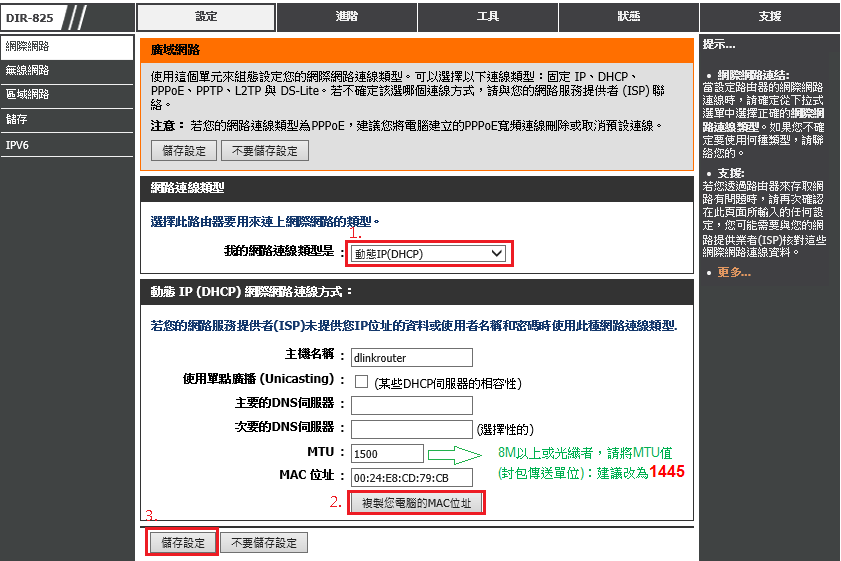
Task: Click the MTU value field
Action: [x=387, y=453]
